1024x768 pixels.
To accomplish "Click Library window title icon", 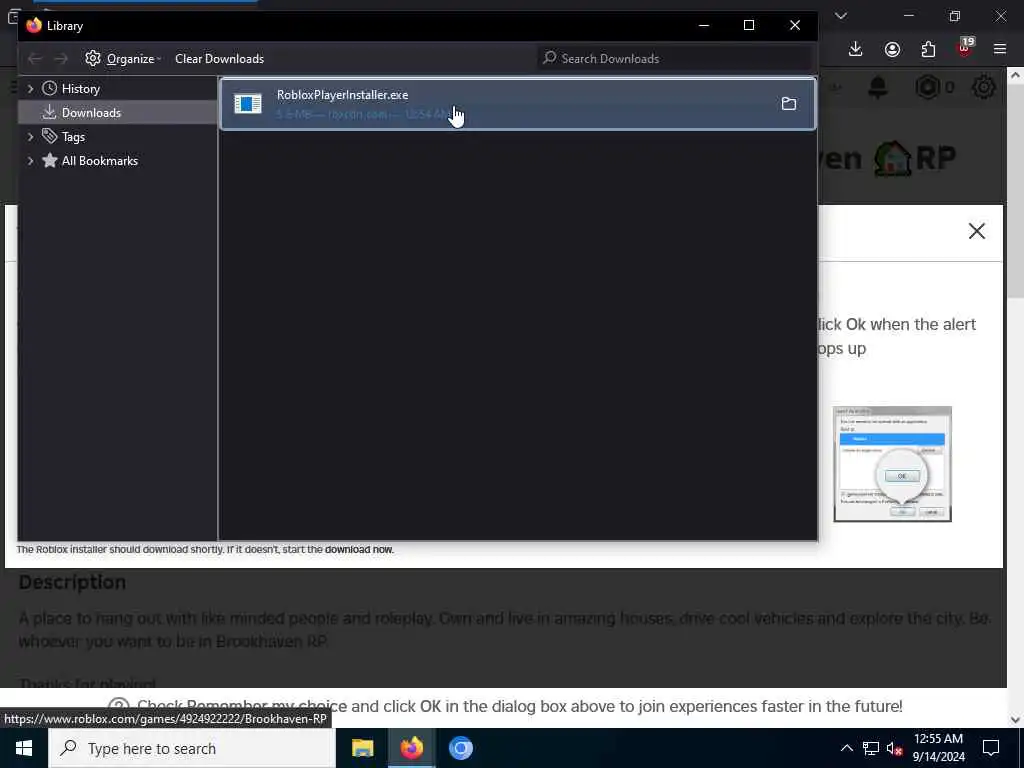I will tap(34, 25).
